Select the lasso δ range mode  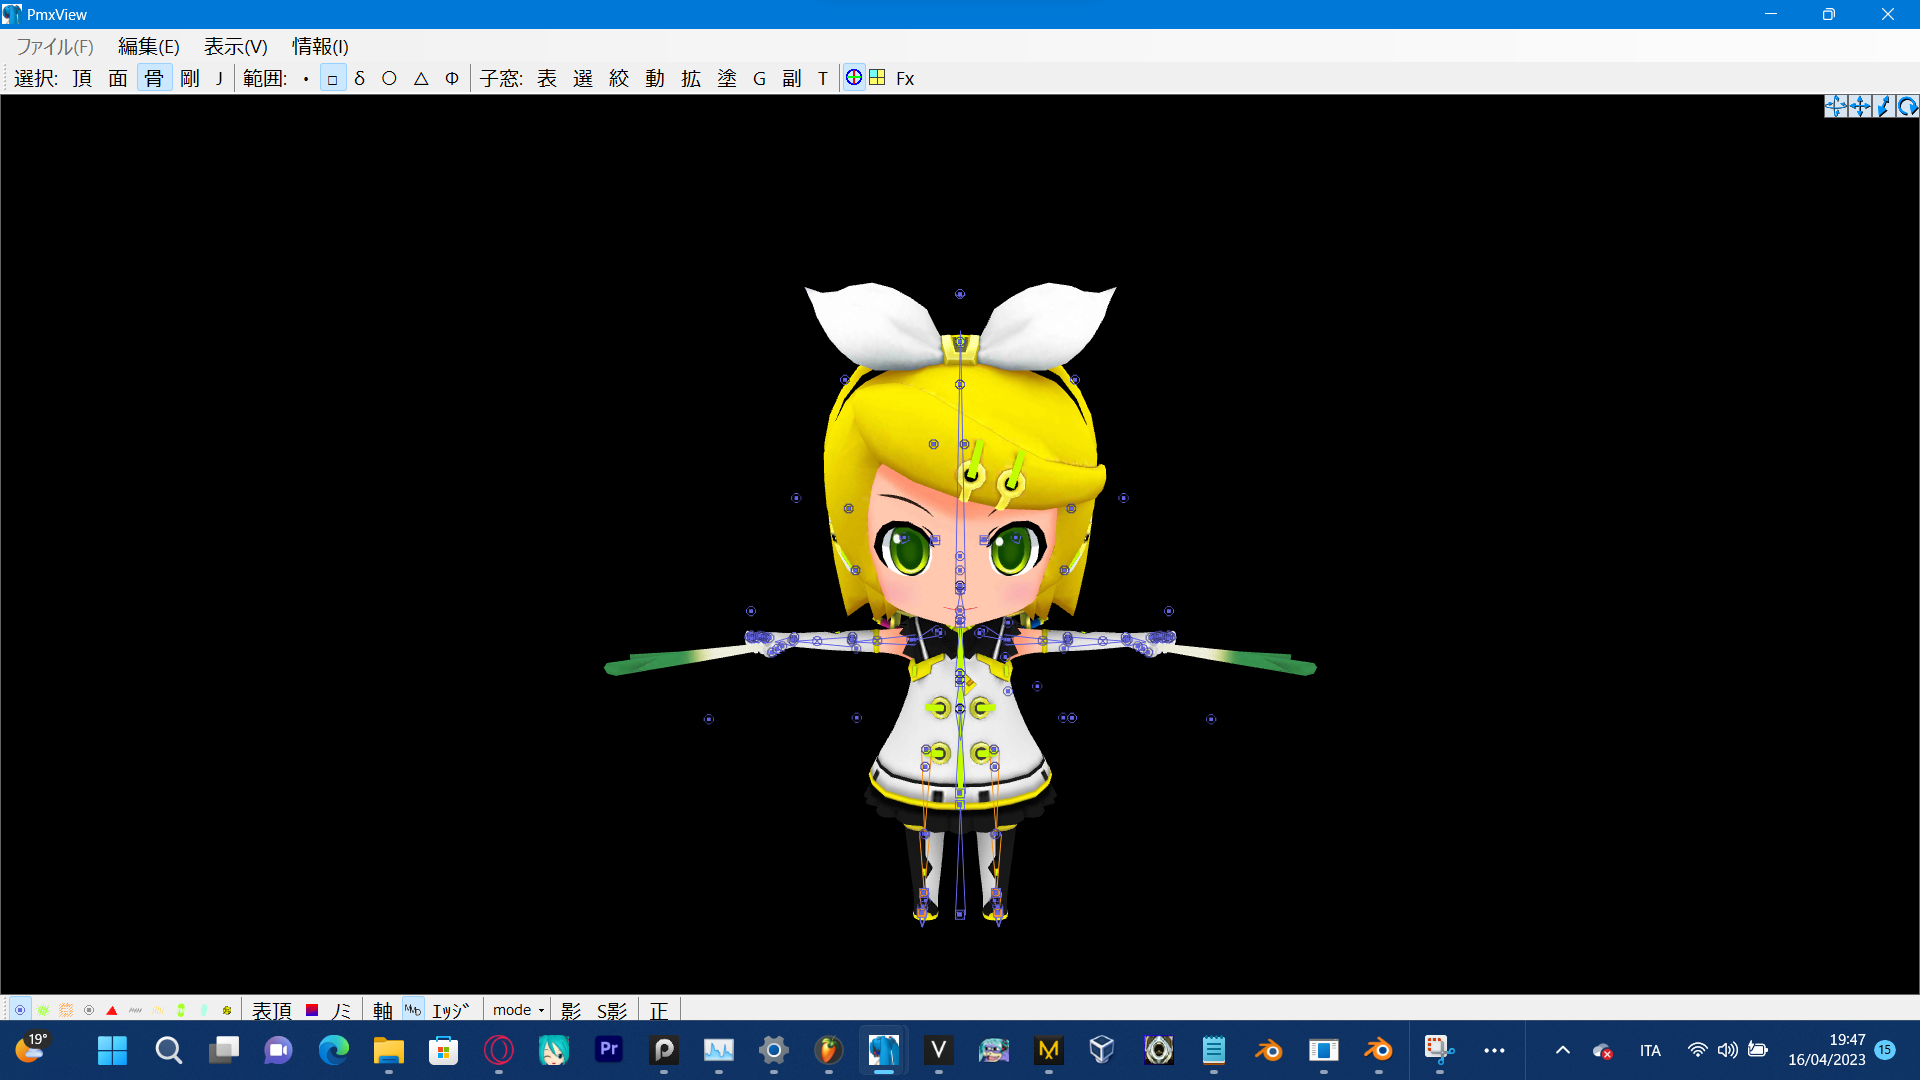[x=360, y=78]
